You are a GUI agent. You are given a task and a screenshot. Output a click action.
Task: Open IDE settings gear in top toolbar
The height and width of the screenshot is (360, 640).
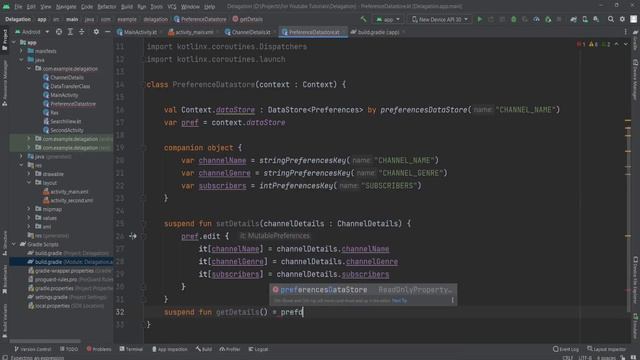[x=622, y=19]
